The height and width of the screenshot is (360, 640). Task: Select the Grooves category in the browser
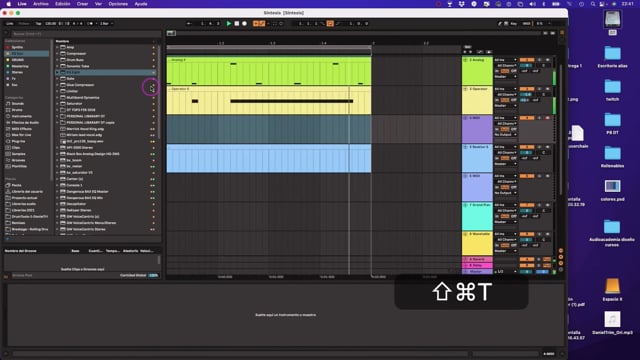coord(18,160)
